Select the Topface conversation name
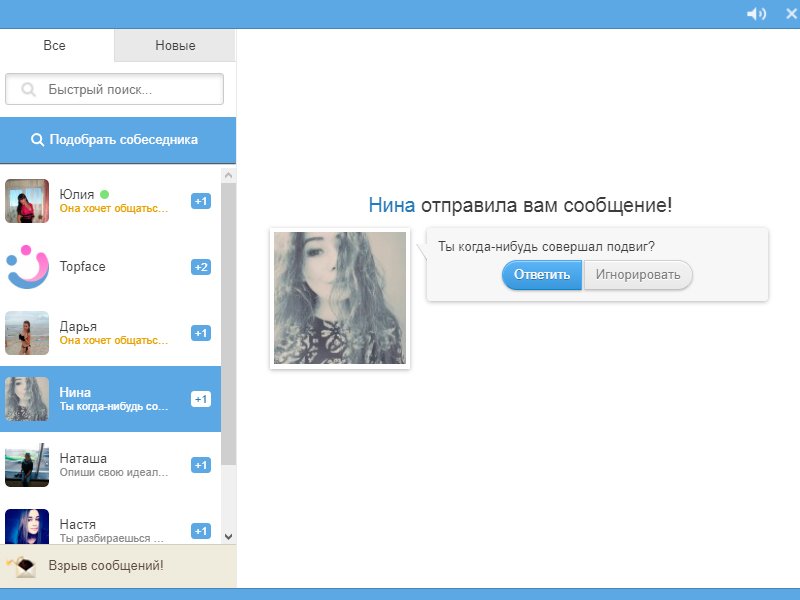The image size is (800, 600). click(x=82, y=266)
